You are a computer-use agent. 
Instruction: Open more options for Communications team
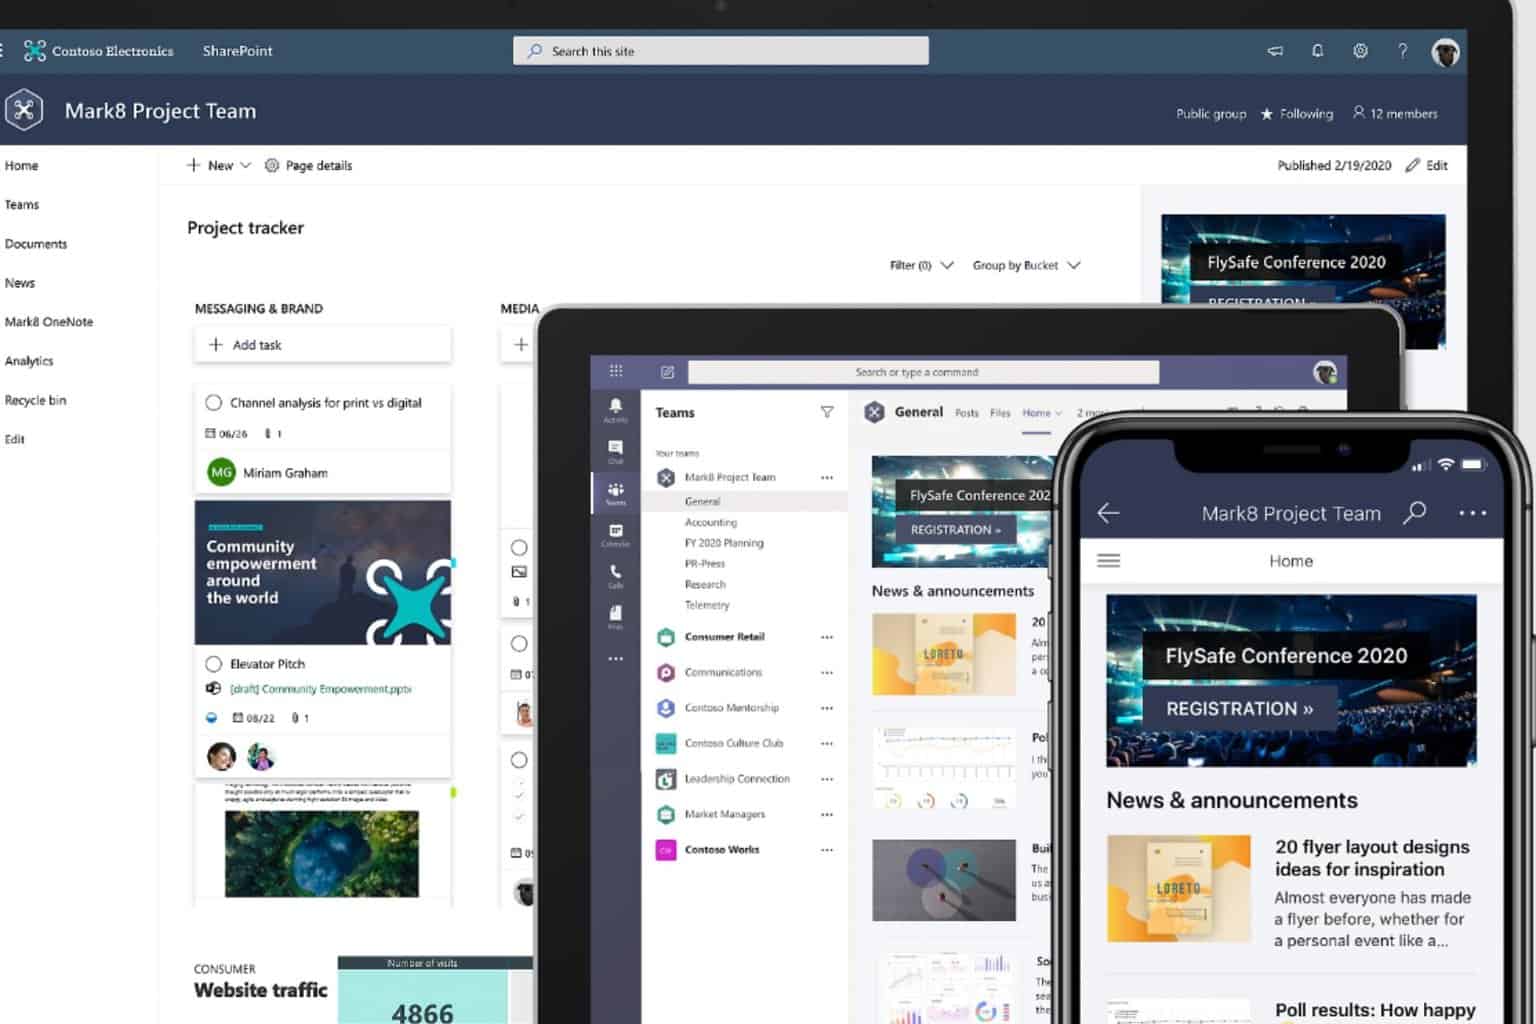[x=827, y=673]
